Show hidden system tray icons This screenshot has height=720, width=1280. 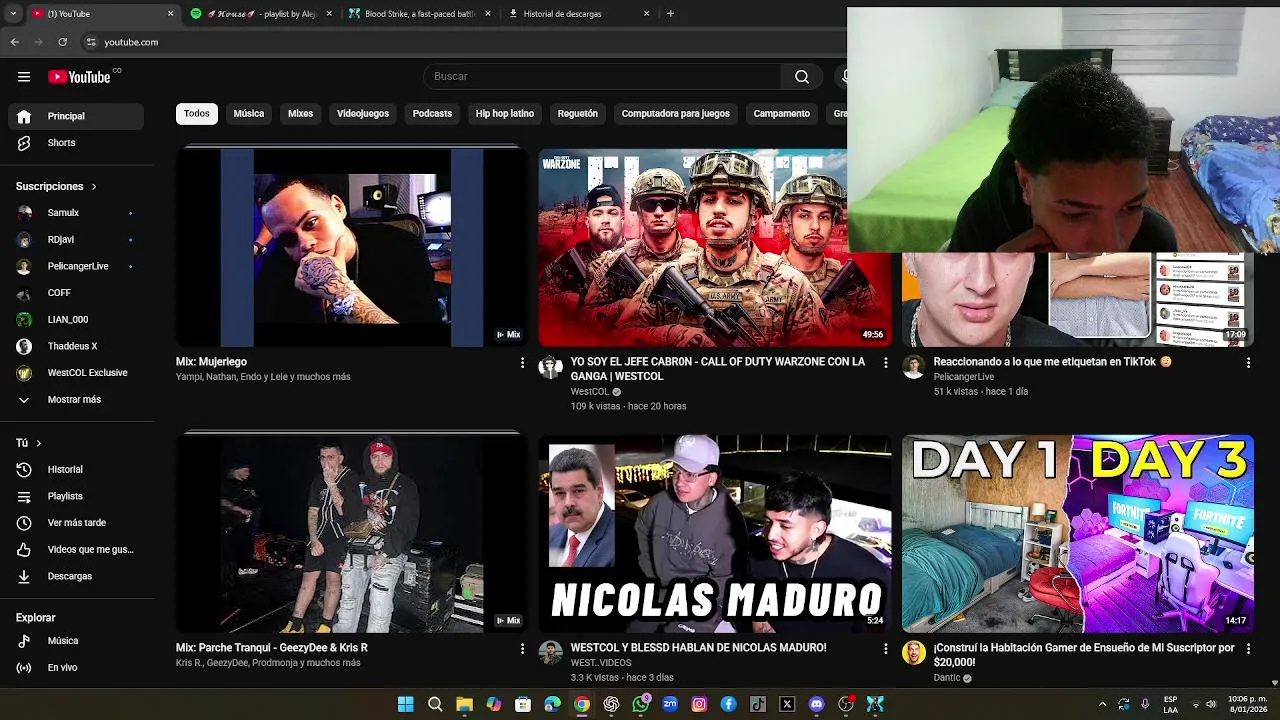[x=1102, y=704]
